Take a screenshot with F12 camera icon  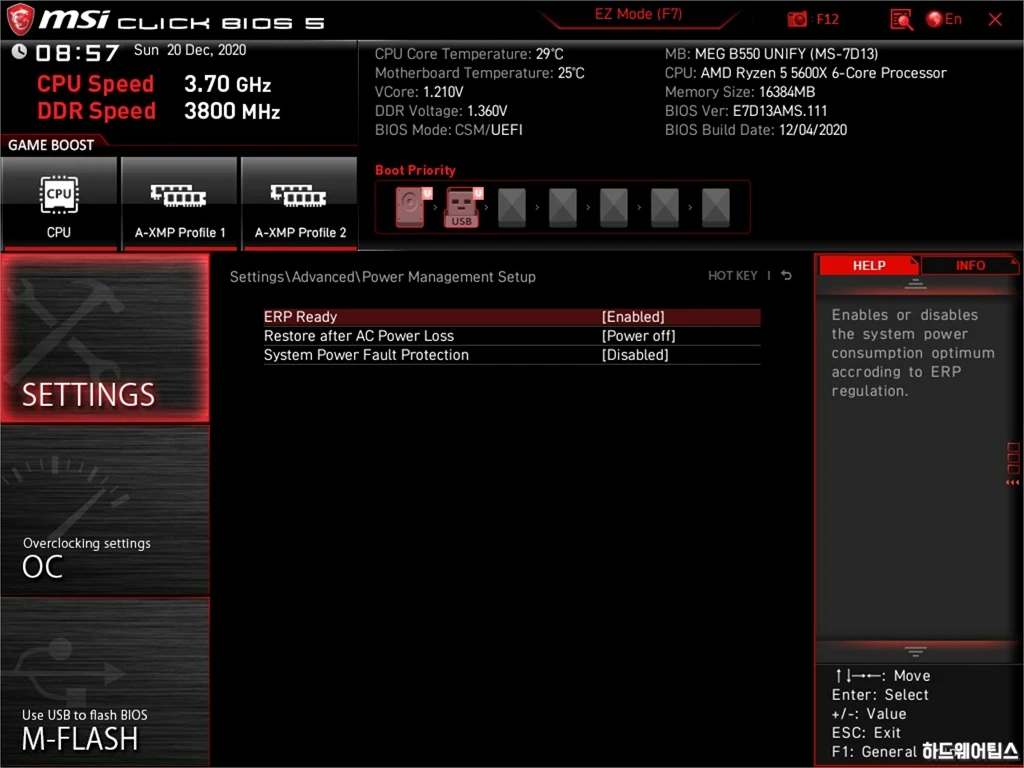tap(797, 20)
